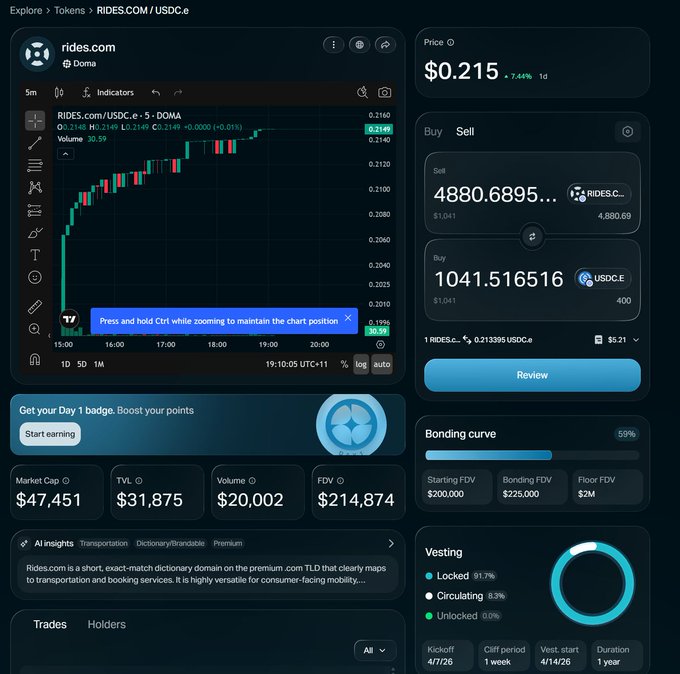The image size is (680, 674).
Task: Toggle auto scale on chart
Action: tap(382, 364)
